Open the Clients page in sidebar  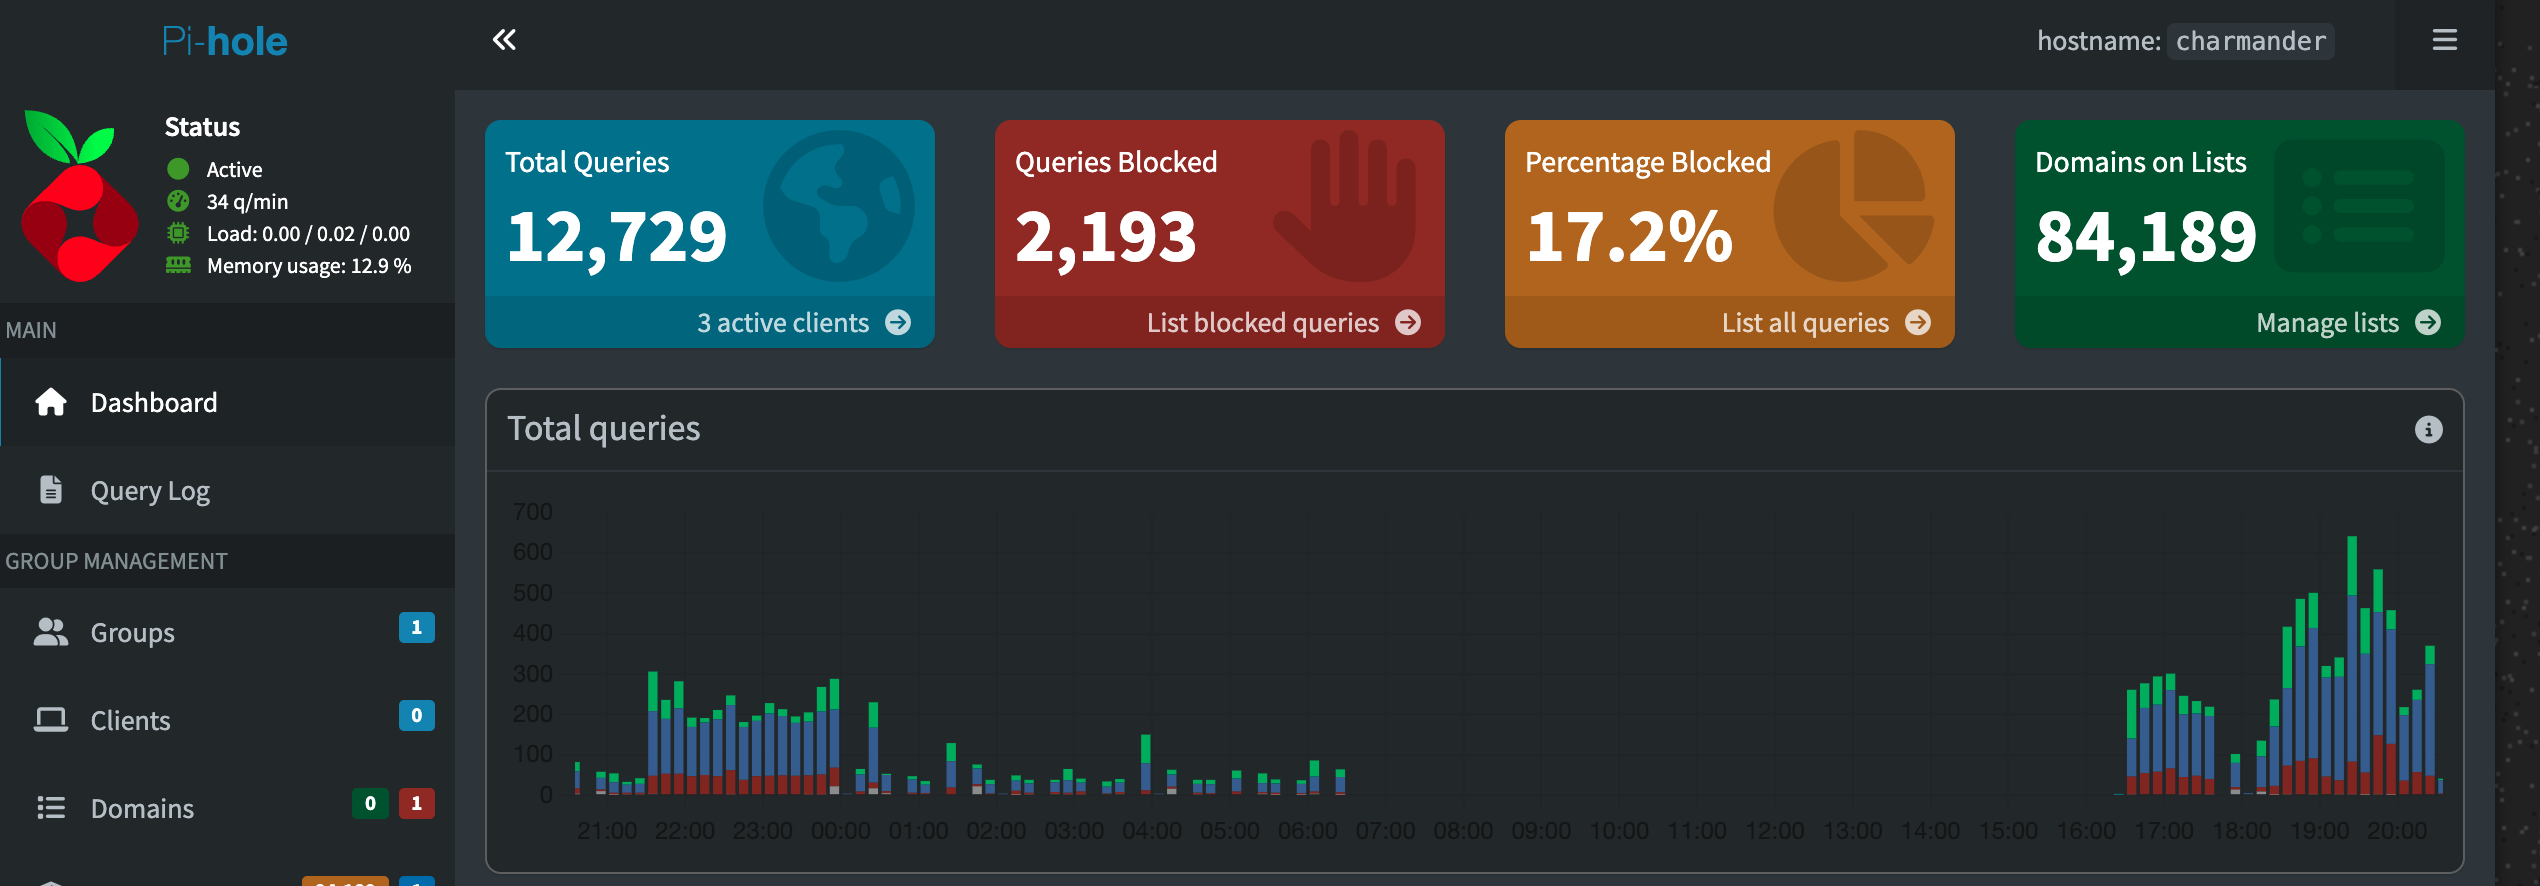pyautogui.click(x=130, y=721)
